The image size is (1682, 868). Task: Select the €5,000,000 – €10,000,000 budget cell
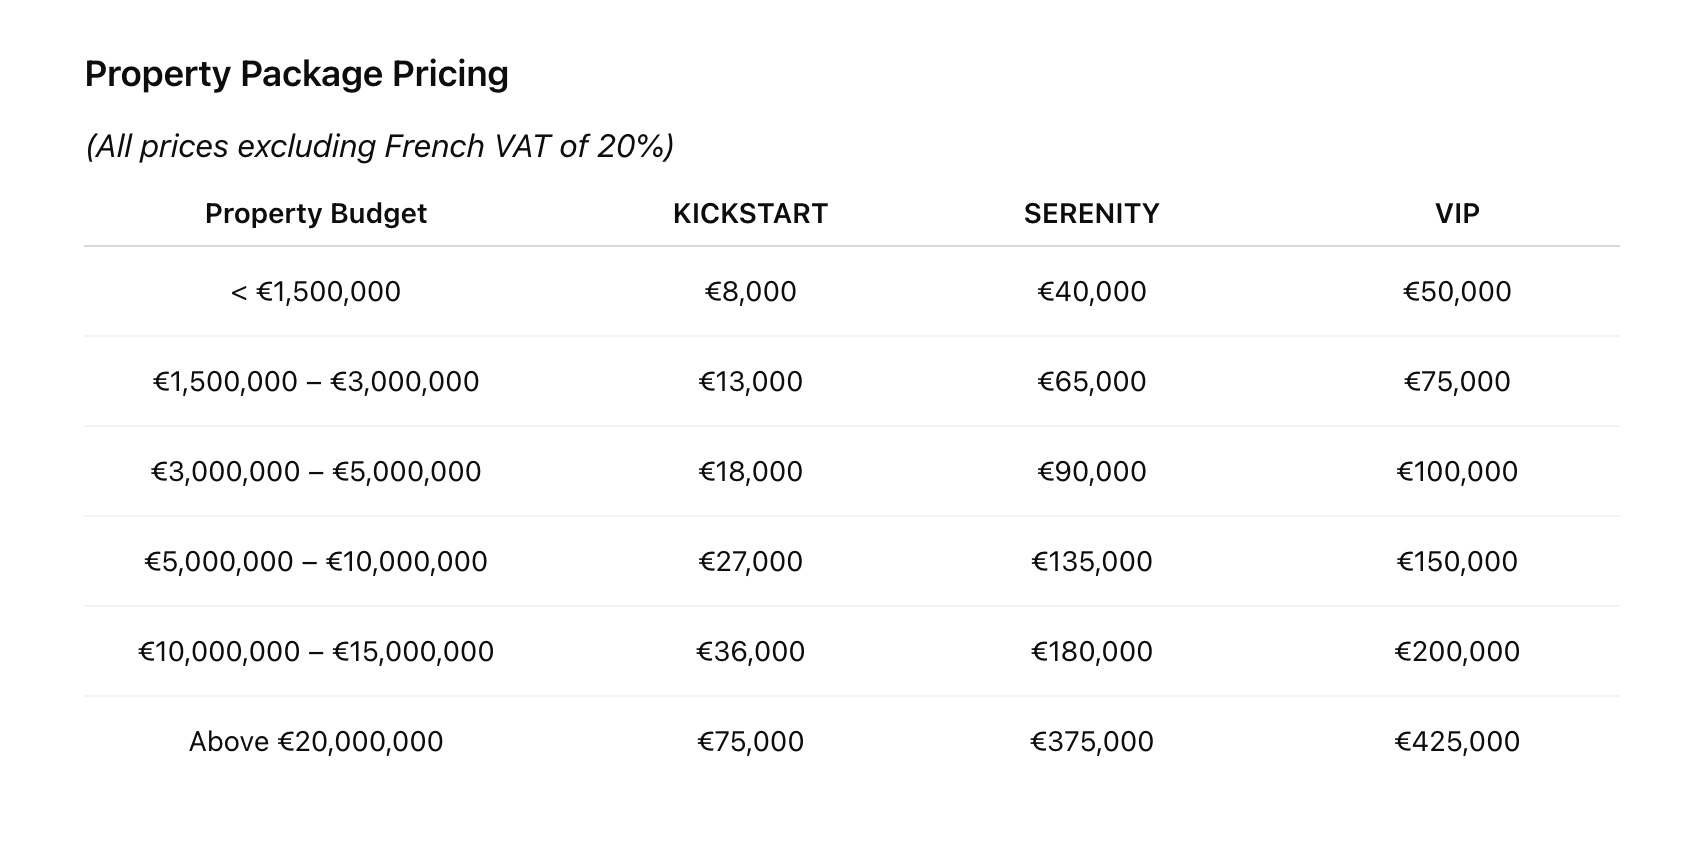(x=316, y=561)
